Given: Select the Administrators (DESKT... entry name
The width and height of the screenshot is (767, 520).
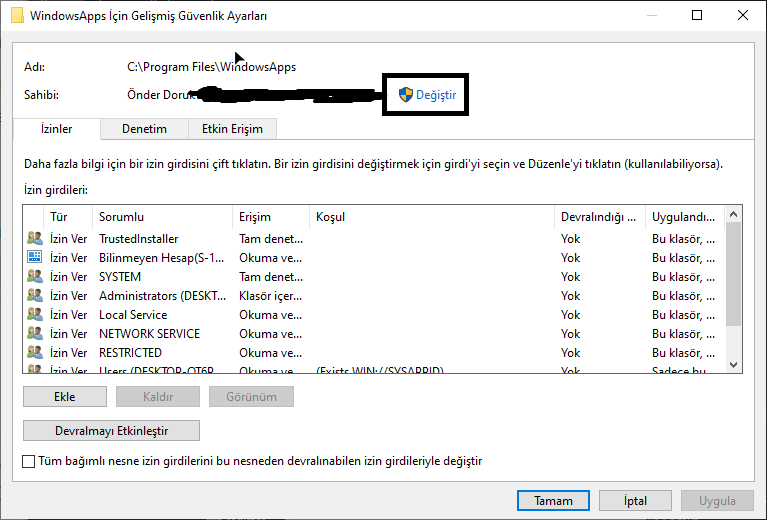Looking at the screenshot, I should [x=162, y=296].
